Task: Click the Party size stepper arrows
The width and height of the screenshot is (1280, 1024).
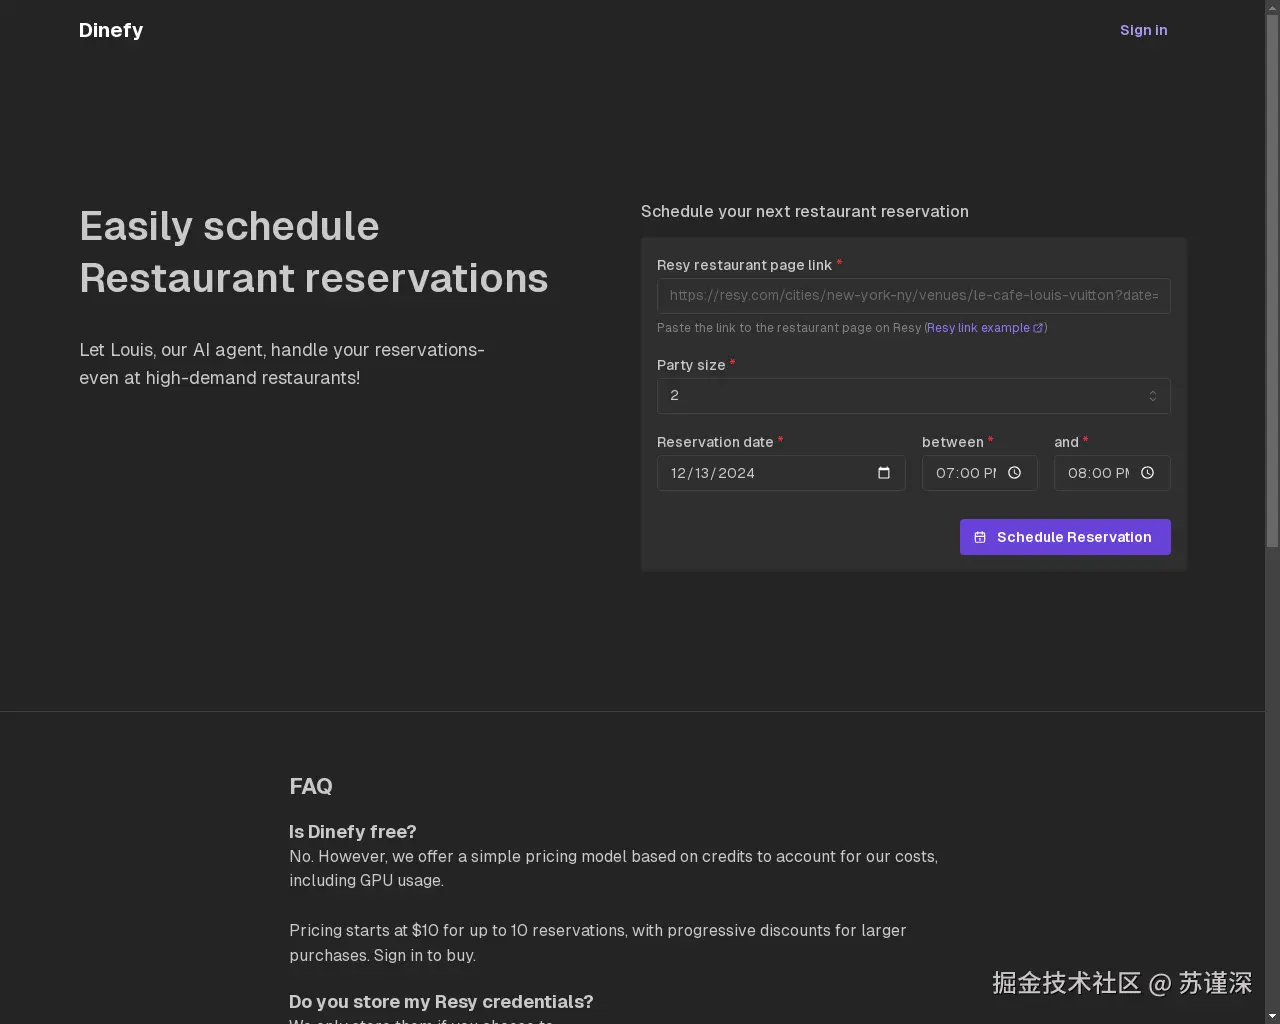Action: 1152,396
